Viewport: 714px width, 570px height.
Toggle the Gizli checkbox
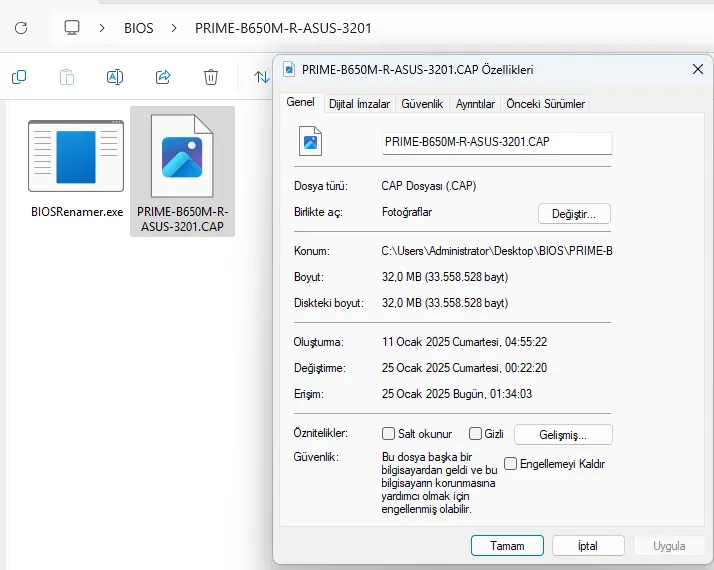coord(475,433)
